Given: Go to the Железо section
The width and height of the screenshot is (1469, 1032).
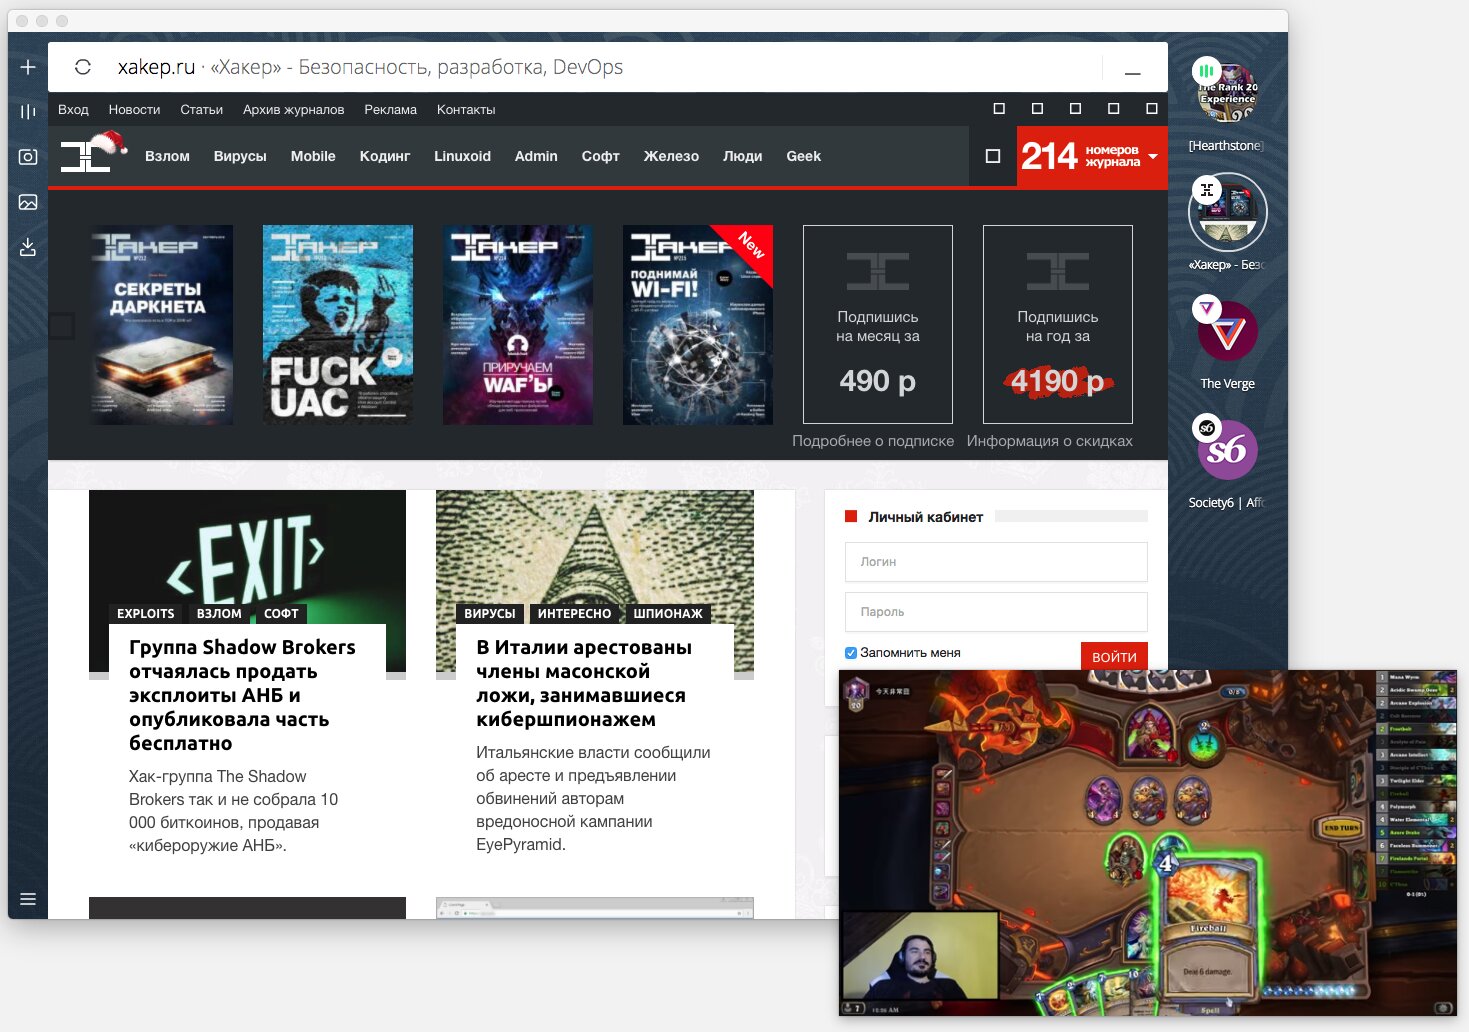Looking at the screenshot, I should tap(671, 156).
